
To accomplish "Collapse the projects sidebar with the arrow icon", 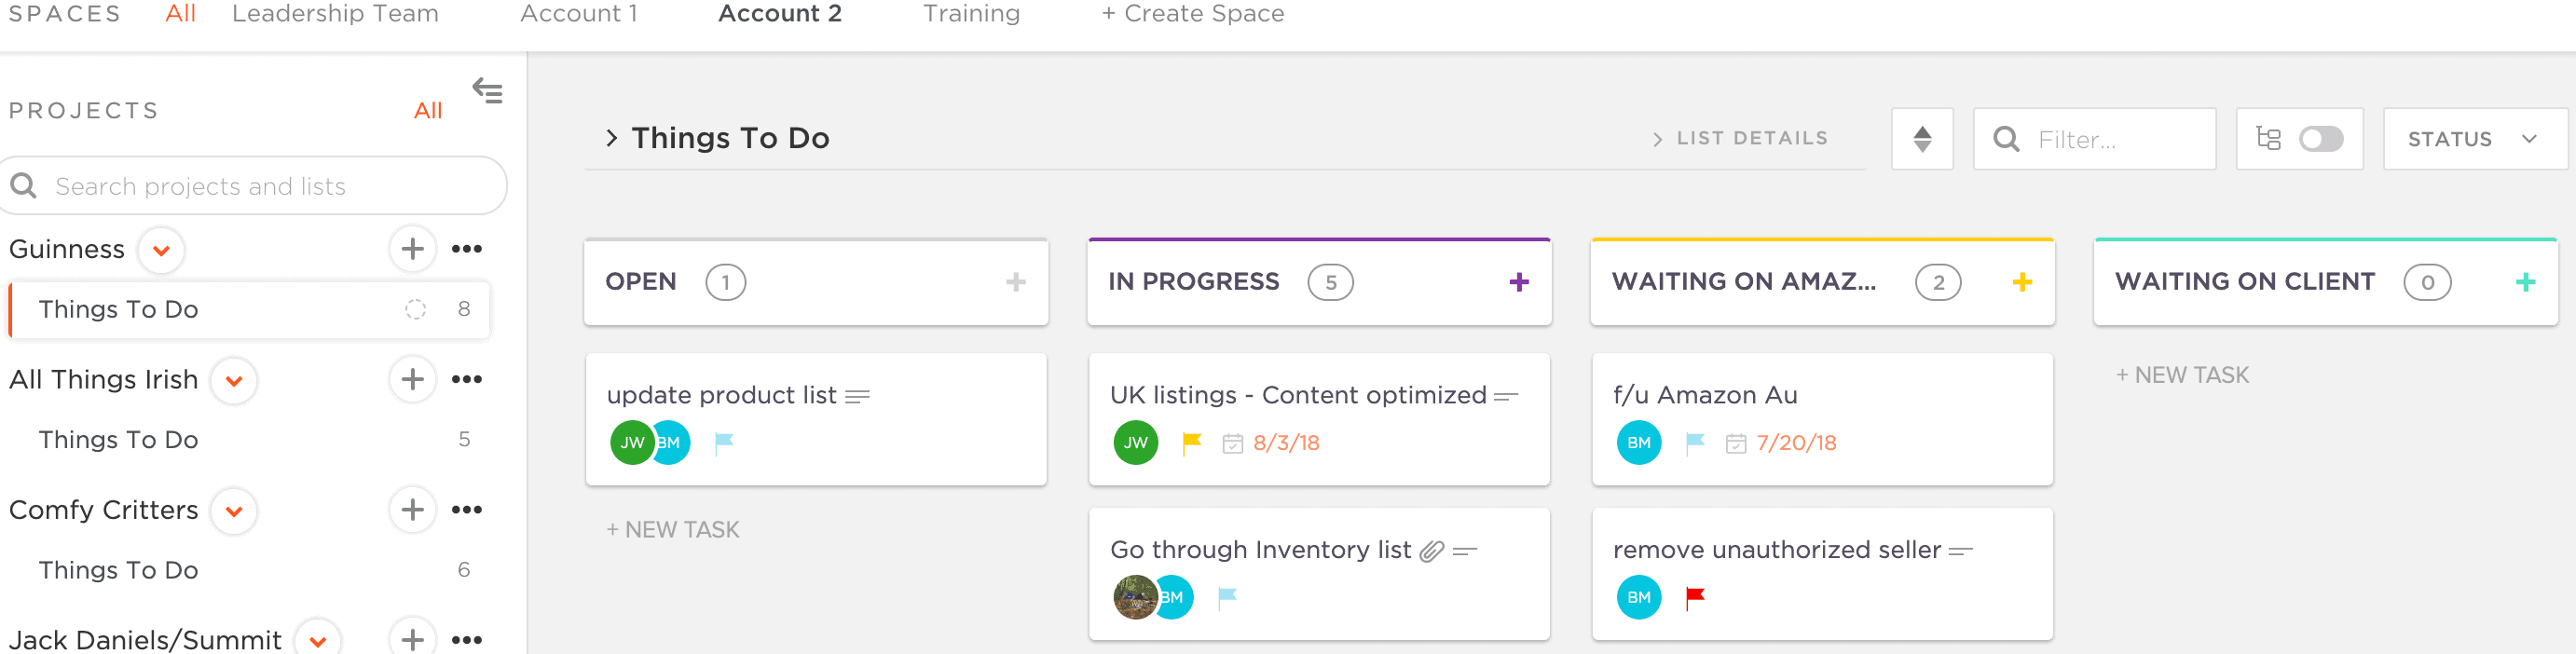I will 487,91.
